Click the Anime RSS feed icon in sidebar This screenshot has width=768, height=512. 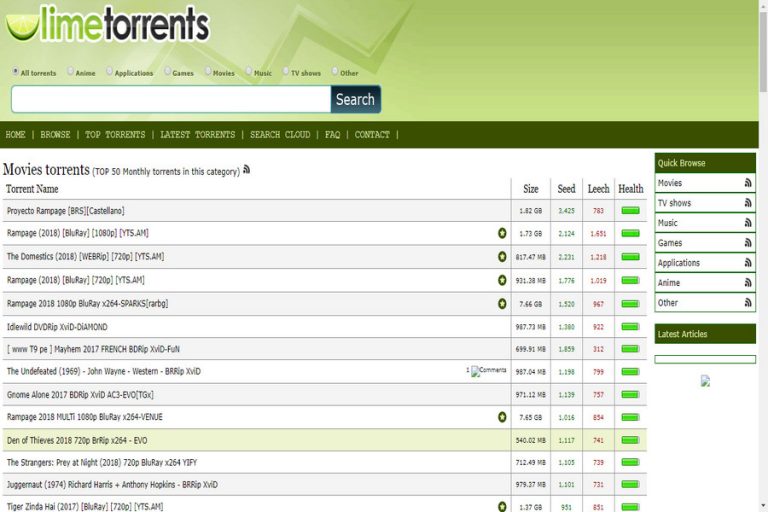(x=747, y=283)
